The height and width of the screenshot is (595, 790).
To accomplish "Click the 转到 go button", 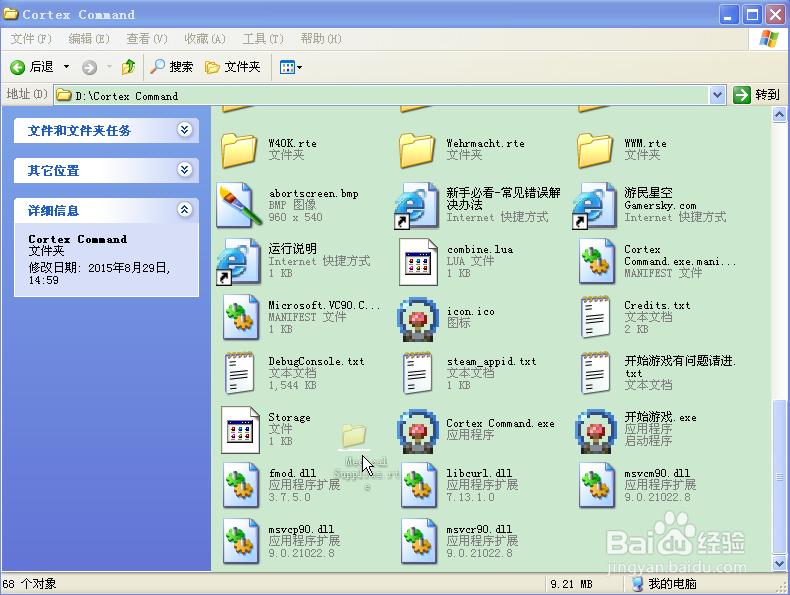I will tap(756, 95).
